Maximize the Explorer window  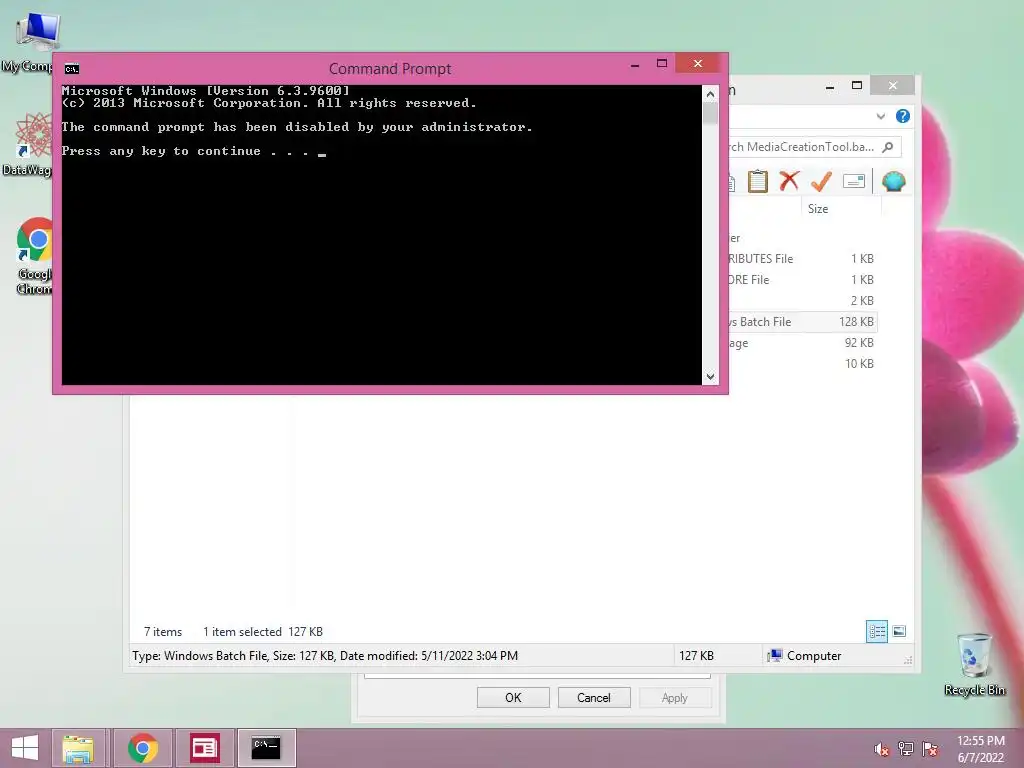pyautogui.click(x=857, y=86)
